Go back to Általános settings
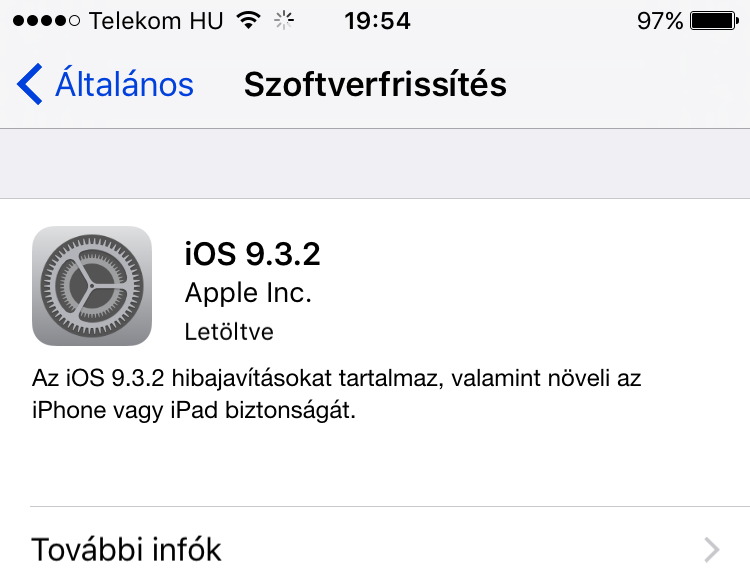The height and width of the screenshot is (585, 750). coord(105,84)
